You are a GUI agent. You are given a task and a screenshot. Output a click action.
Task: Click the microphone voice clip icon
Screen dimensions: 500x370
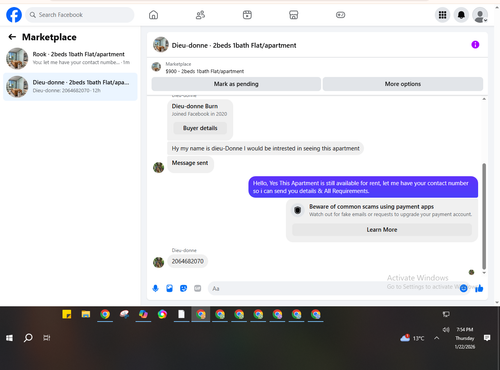[155, 288]
